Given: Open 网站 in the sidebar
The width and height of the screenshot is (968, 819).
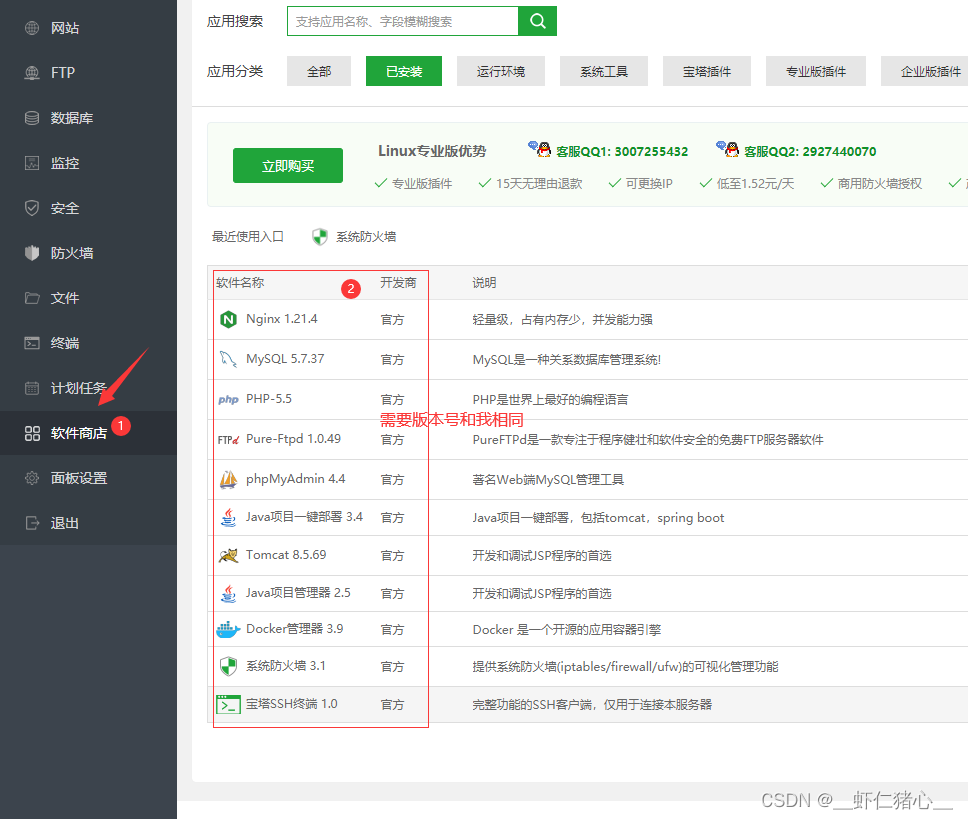Looking at the screenshot, I should [x=88, y=28].
